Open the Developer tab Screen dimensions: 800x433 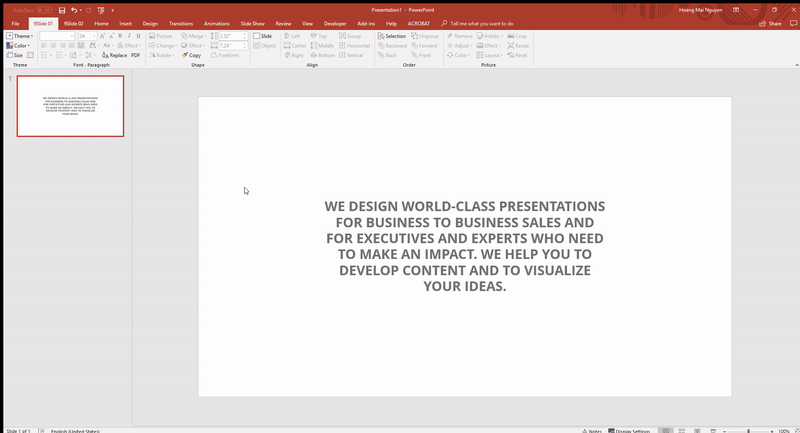click(x=335, y=23)
